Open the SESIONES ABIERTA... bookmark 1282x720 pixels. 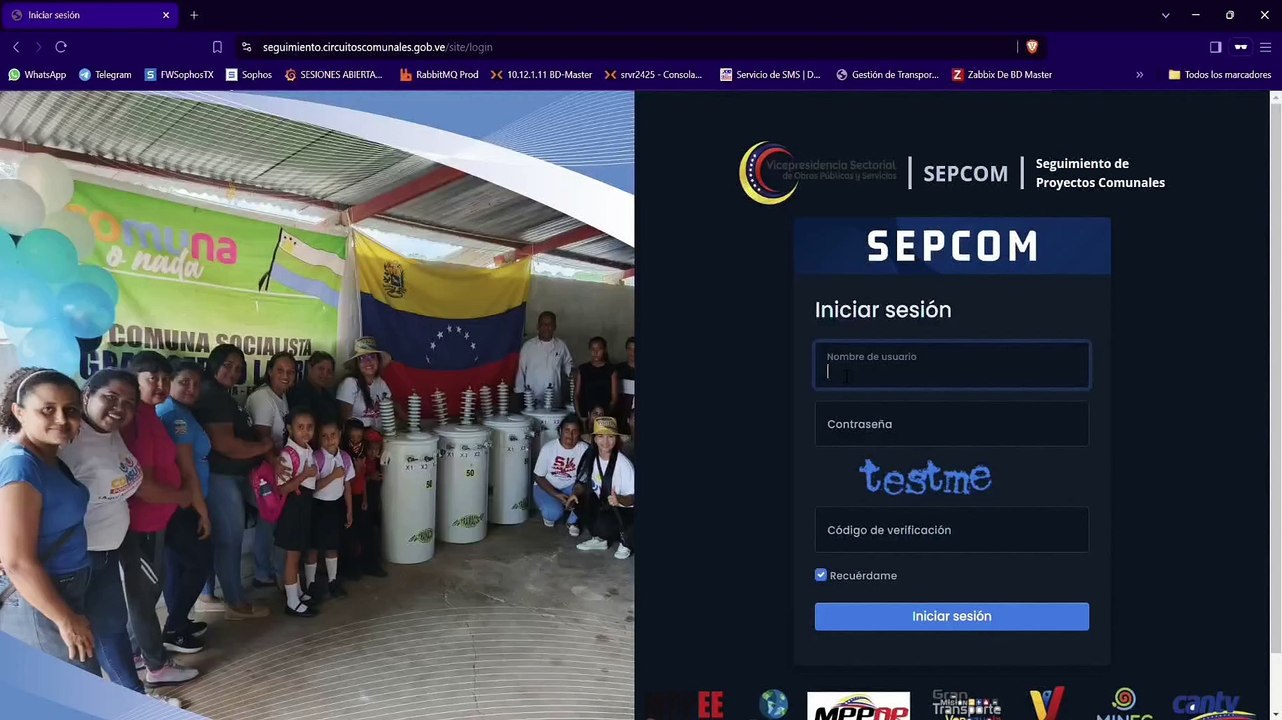coord(334,75)
